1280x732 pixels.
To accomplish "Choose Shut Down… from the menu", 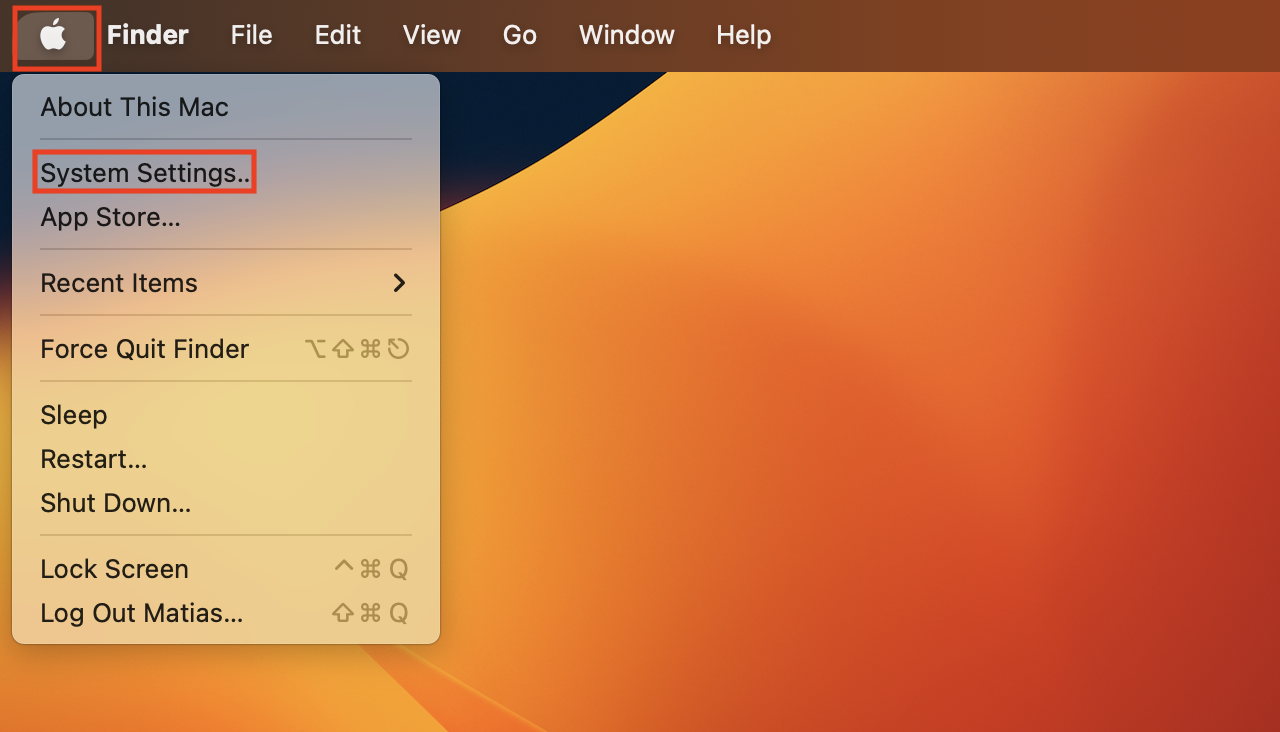I will coord(115,503).
